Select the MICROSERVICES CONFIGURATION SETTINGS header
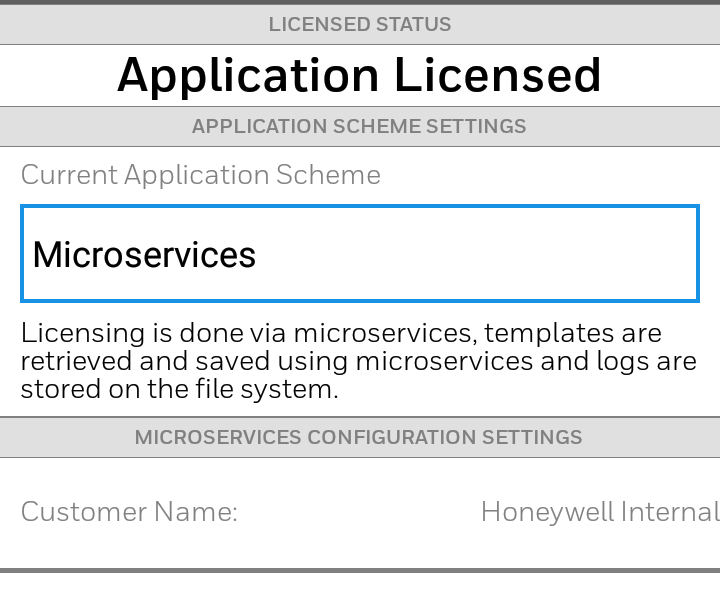 359,438
